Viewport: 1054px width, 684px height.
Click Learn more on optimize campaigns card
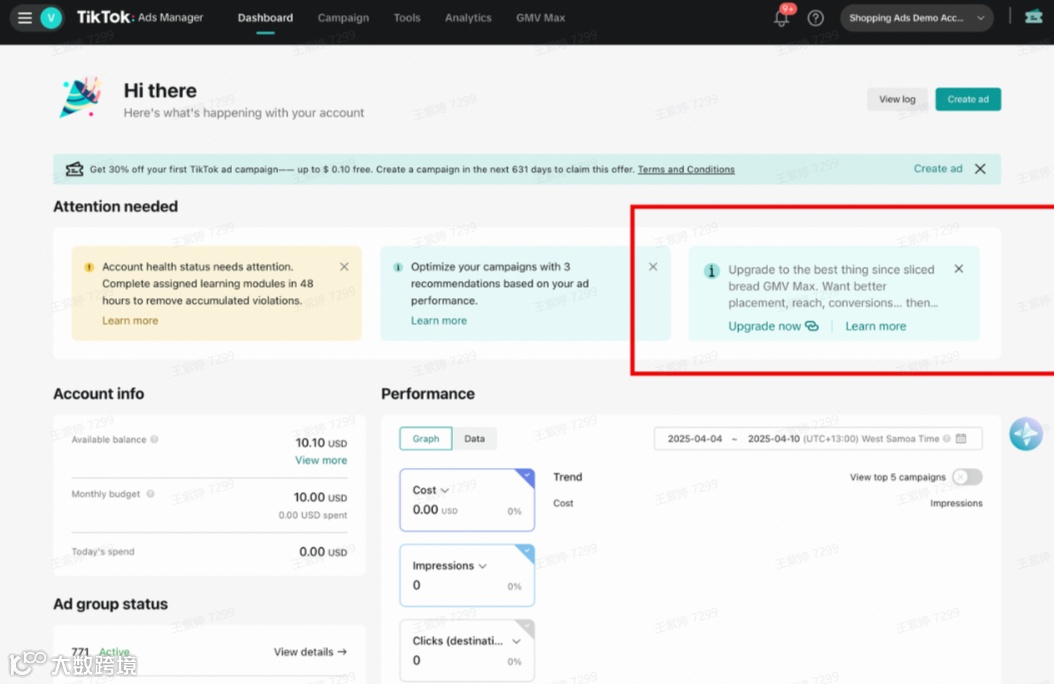[x=438, y=320]
